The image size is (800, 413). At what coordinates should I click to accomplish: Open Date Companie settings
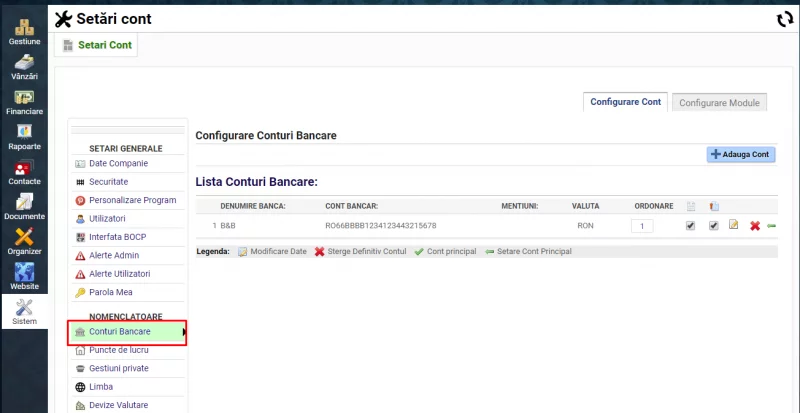(x=118, y=163)
